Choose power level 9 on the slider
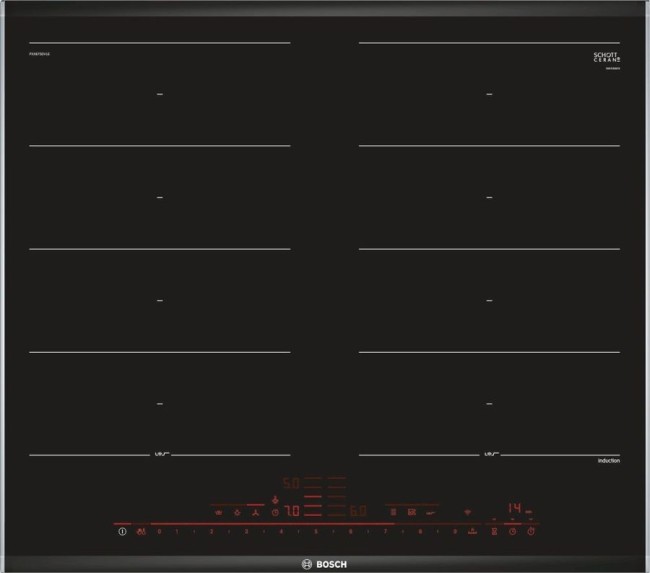This screenshot has height=573, width=650. coord(453,532)
